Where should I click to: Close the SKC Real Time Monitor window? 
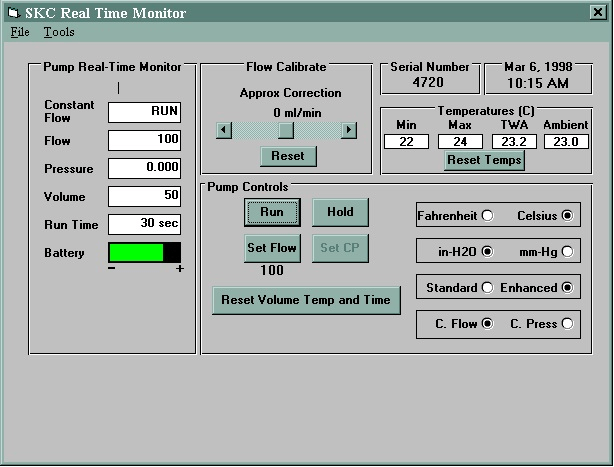598,13
